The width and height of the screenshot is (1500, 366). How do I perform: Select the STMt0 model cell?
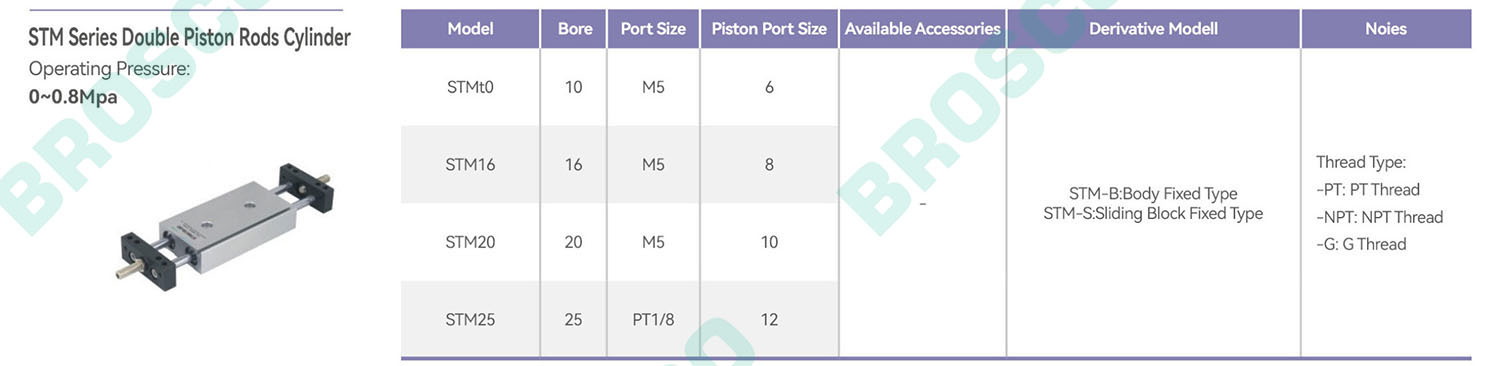(470, 87)
